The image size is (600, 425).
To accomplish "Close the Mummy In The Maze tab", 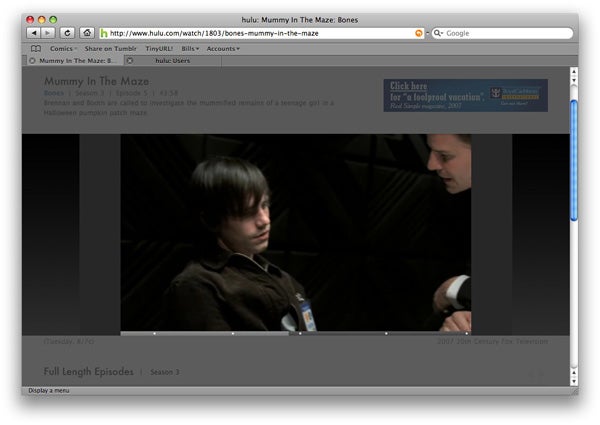I will tap(32, 60).
